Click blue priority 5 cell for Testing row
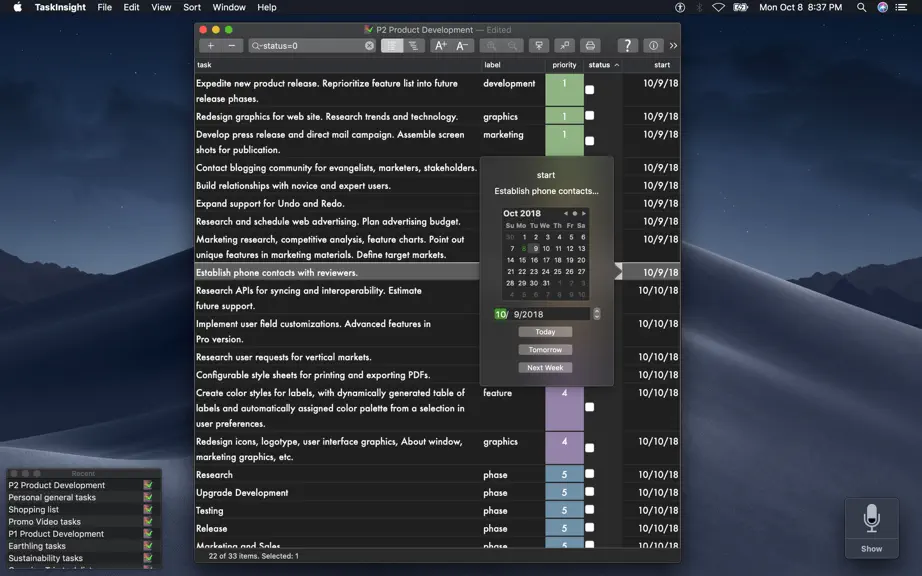The image size is (922, 576). coord(564,510)
